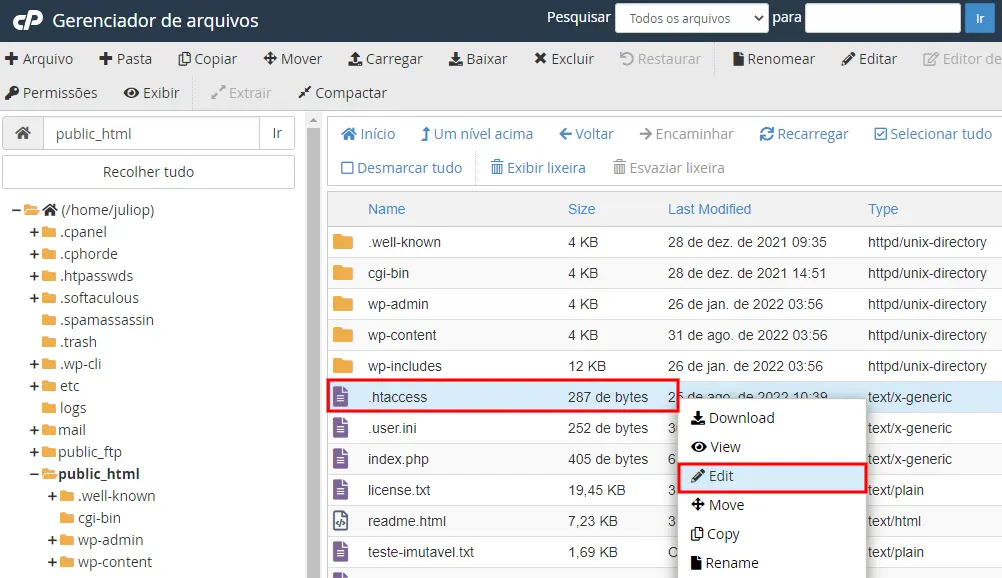1002x578 pixels.
Task: Create a new file with Arquivo
Action: coord(39,59)
